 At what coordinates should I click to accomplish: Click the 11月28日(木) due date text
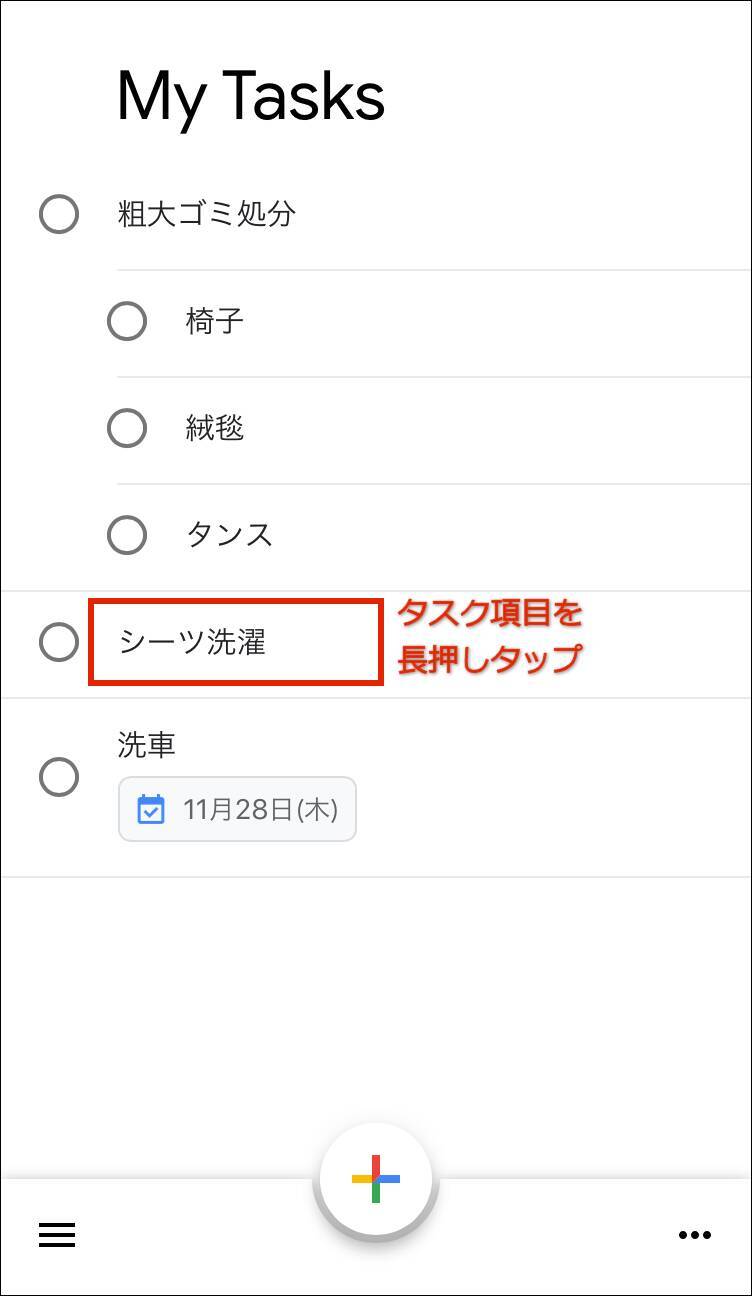pos(260,809)
